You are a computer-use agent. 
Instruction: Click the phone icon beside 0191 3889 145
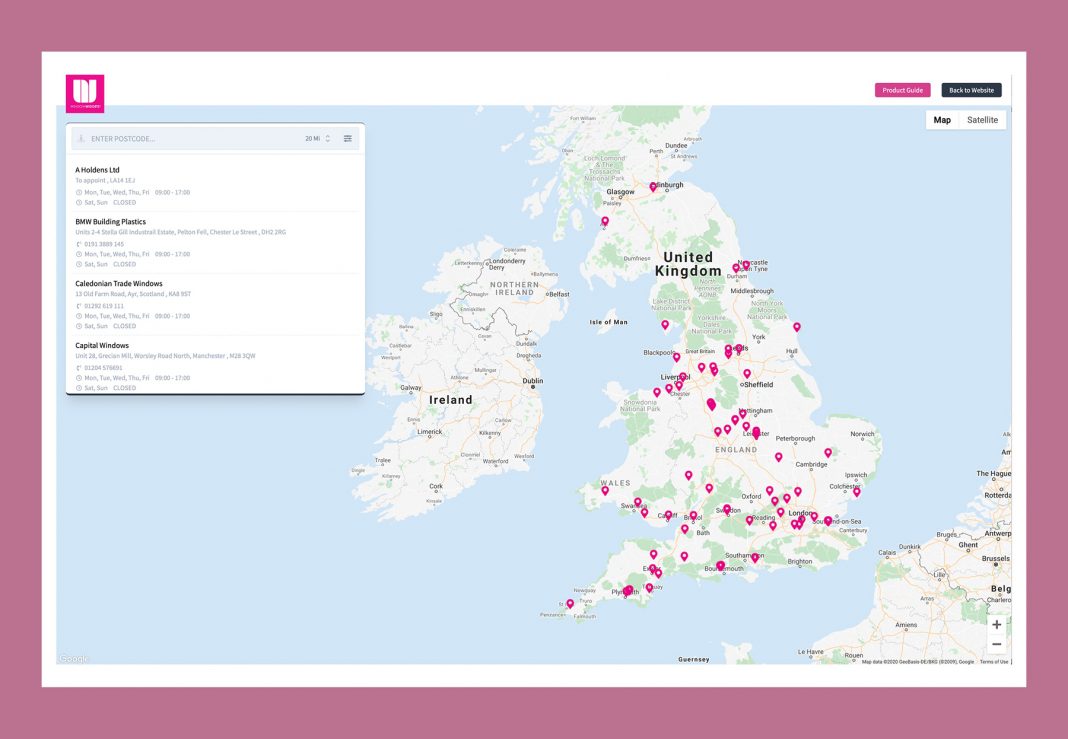point(79,245)
